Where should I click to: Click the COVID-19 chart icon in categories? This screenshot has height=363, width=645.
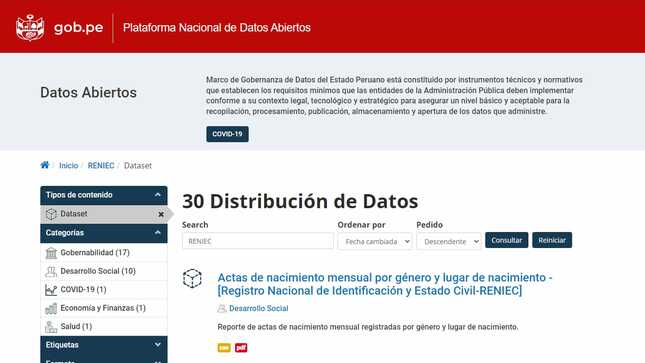tap(51, 290)
